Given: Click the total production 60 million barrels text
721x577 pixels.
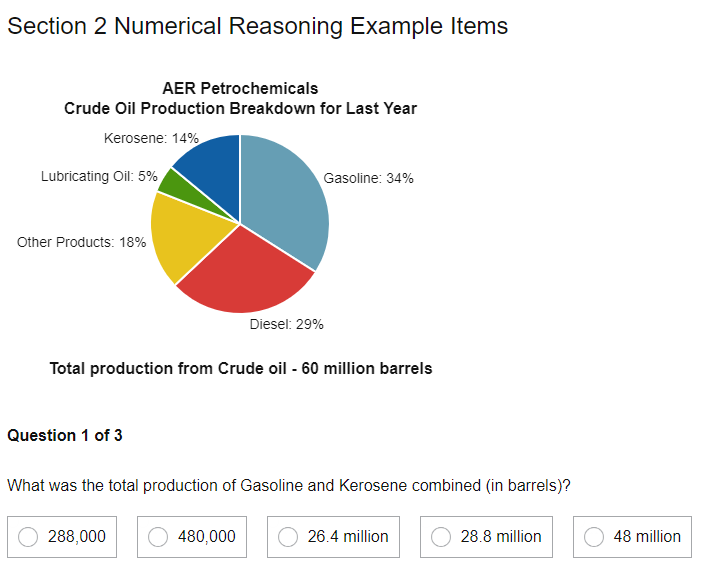Looking at the screenshot, I should click(x=241, y=369).
